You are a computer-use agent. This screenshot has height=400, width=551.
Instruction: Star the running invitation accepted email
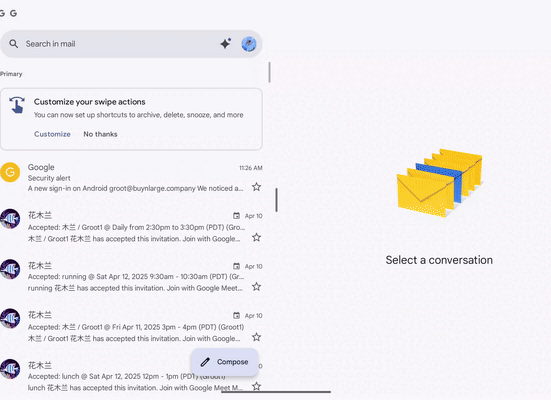pos(257,286)
